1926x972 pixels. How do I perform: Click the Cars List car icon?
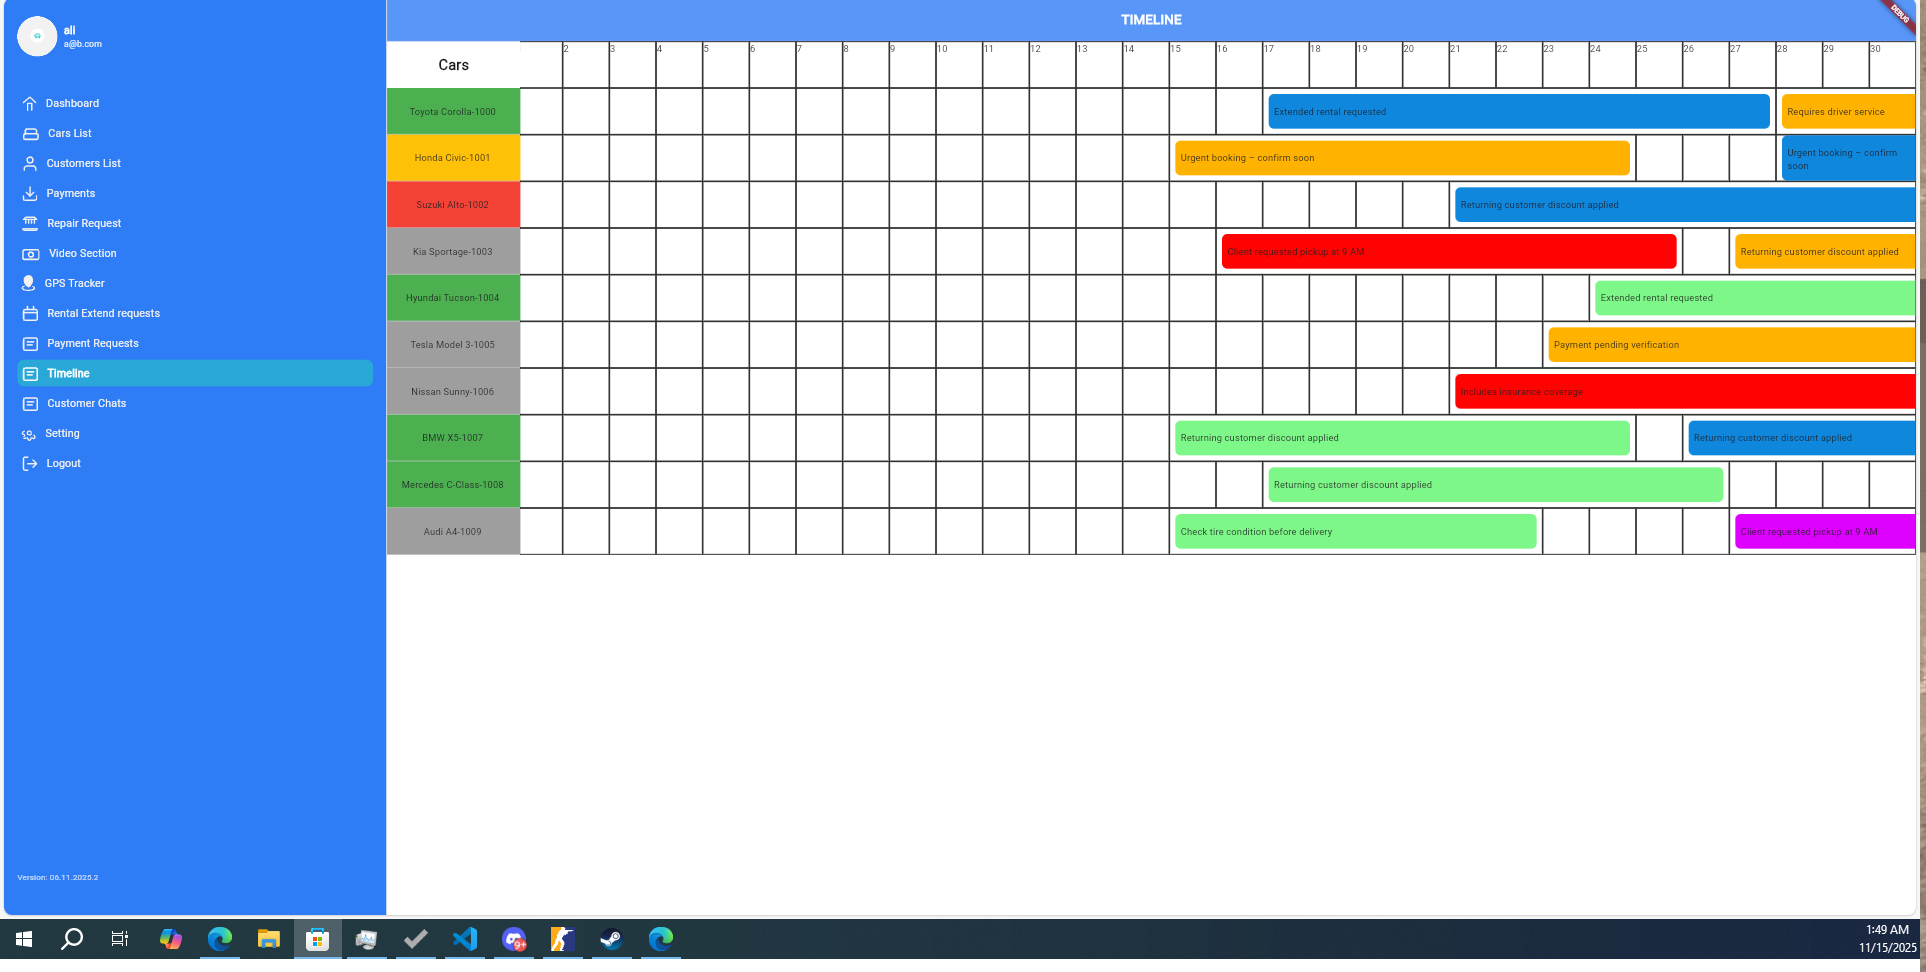click(31, 134)
